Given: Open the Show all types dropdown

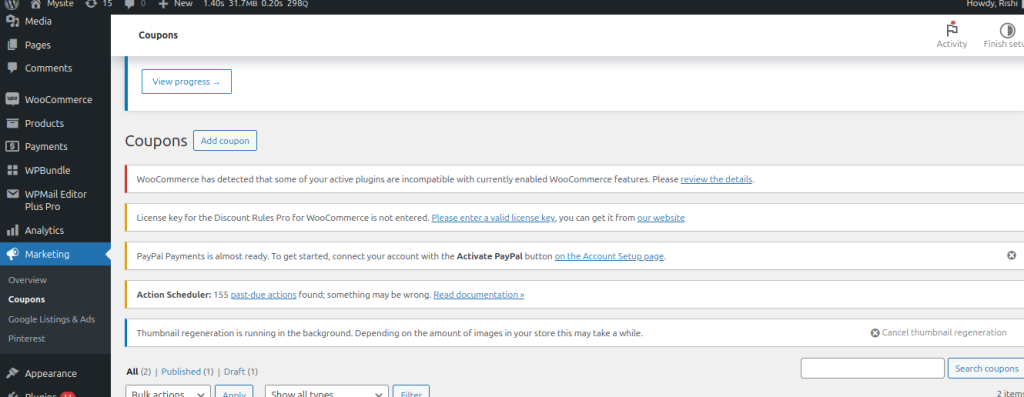Looking at the screenshot, I should click(327, 391).
